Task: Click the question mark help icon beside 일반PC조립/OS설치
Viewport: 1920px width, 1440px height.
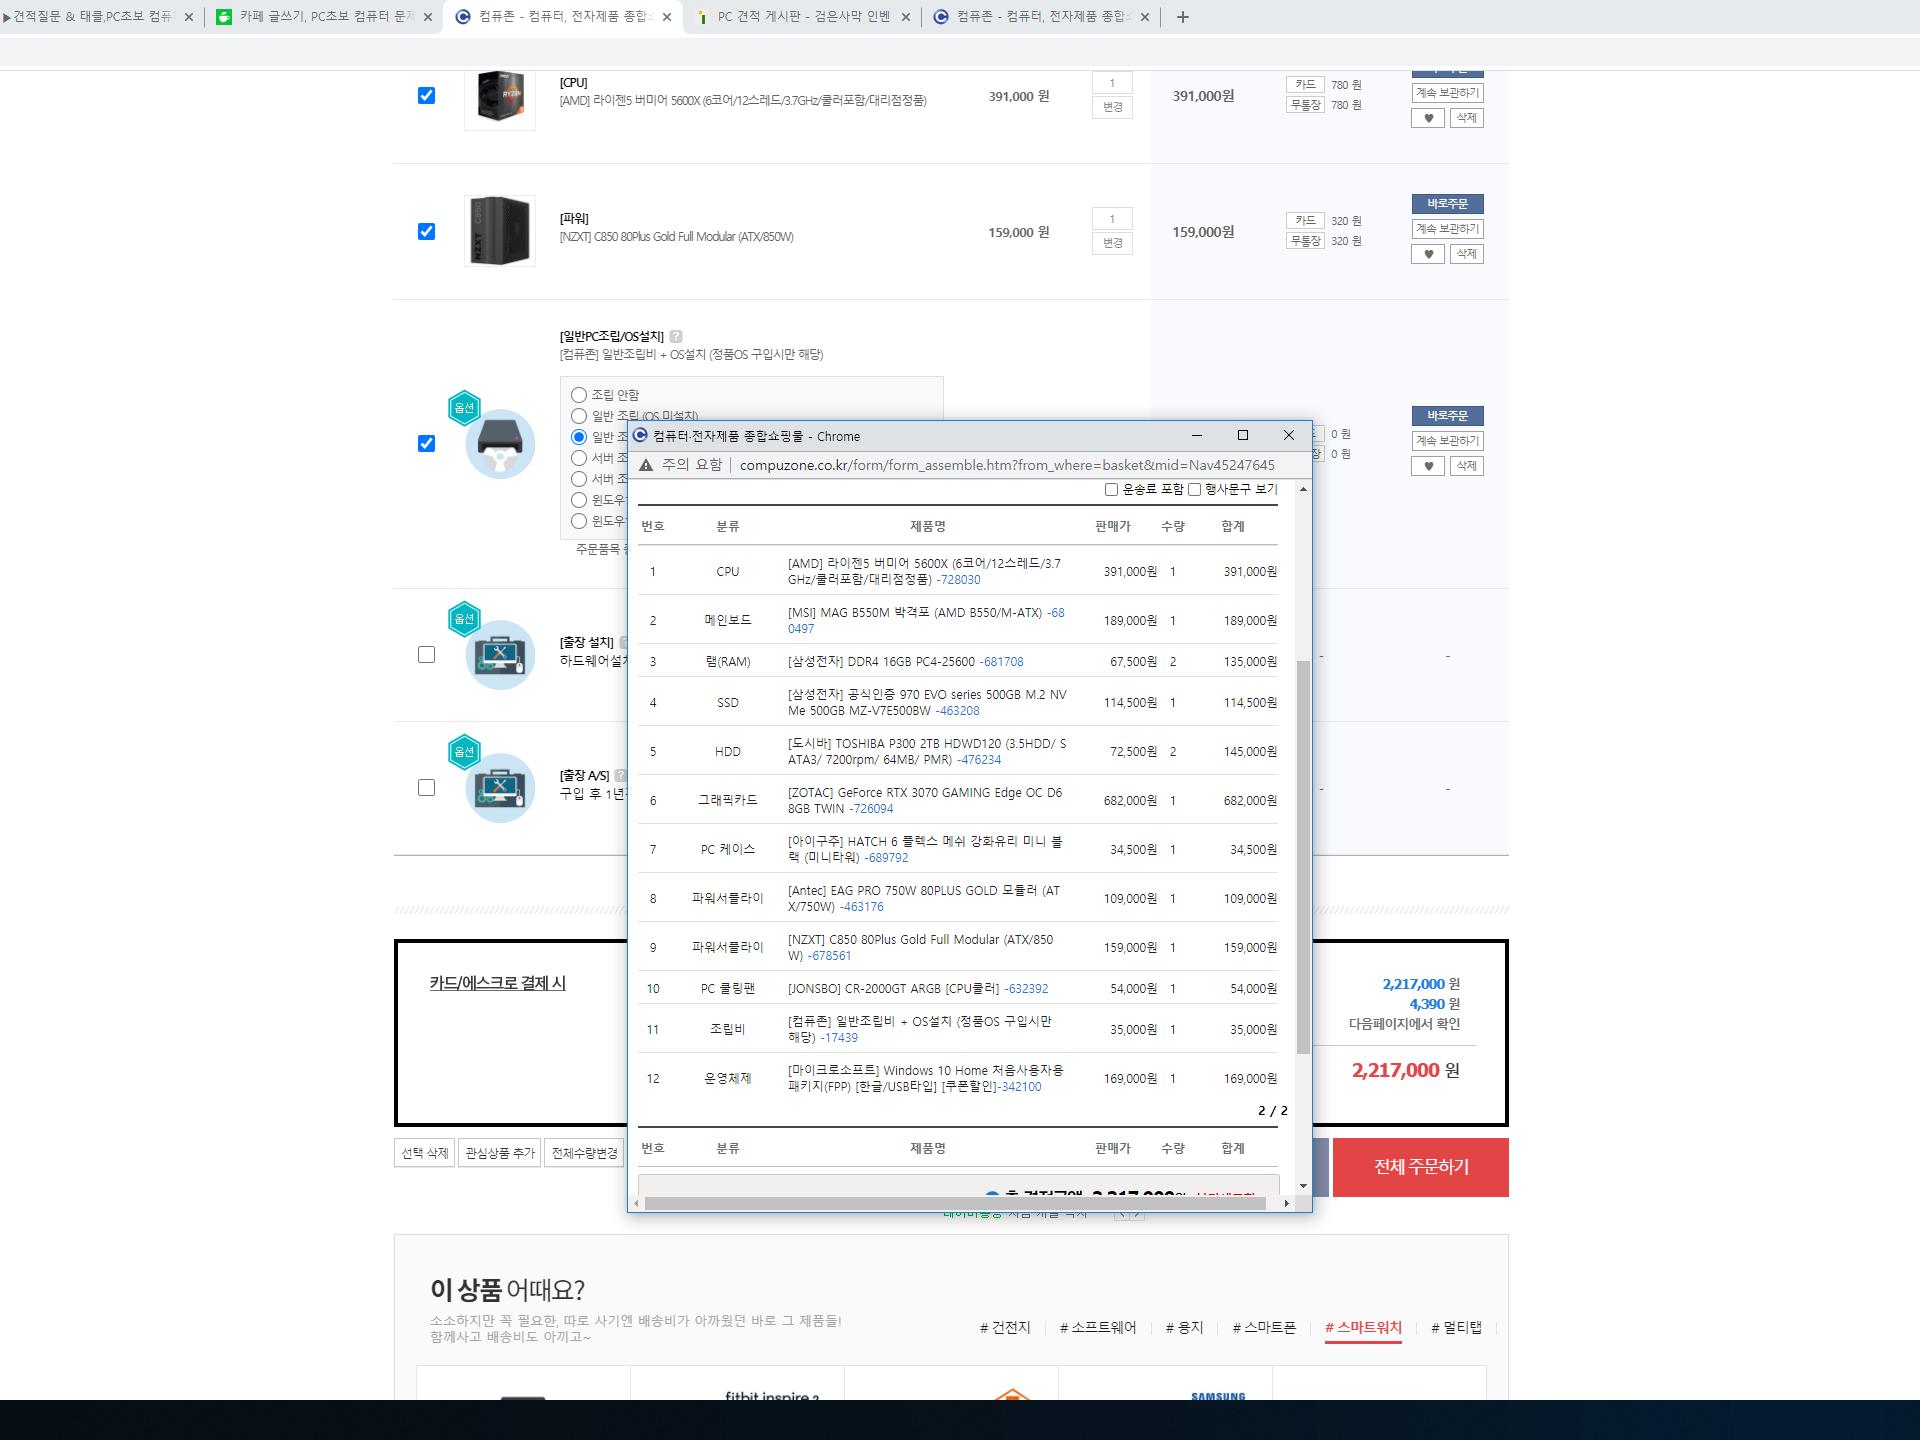Action: pos(676,336)
